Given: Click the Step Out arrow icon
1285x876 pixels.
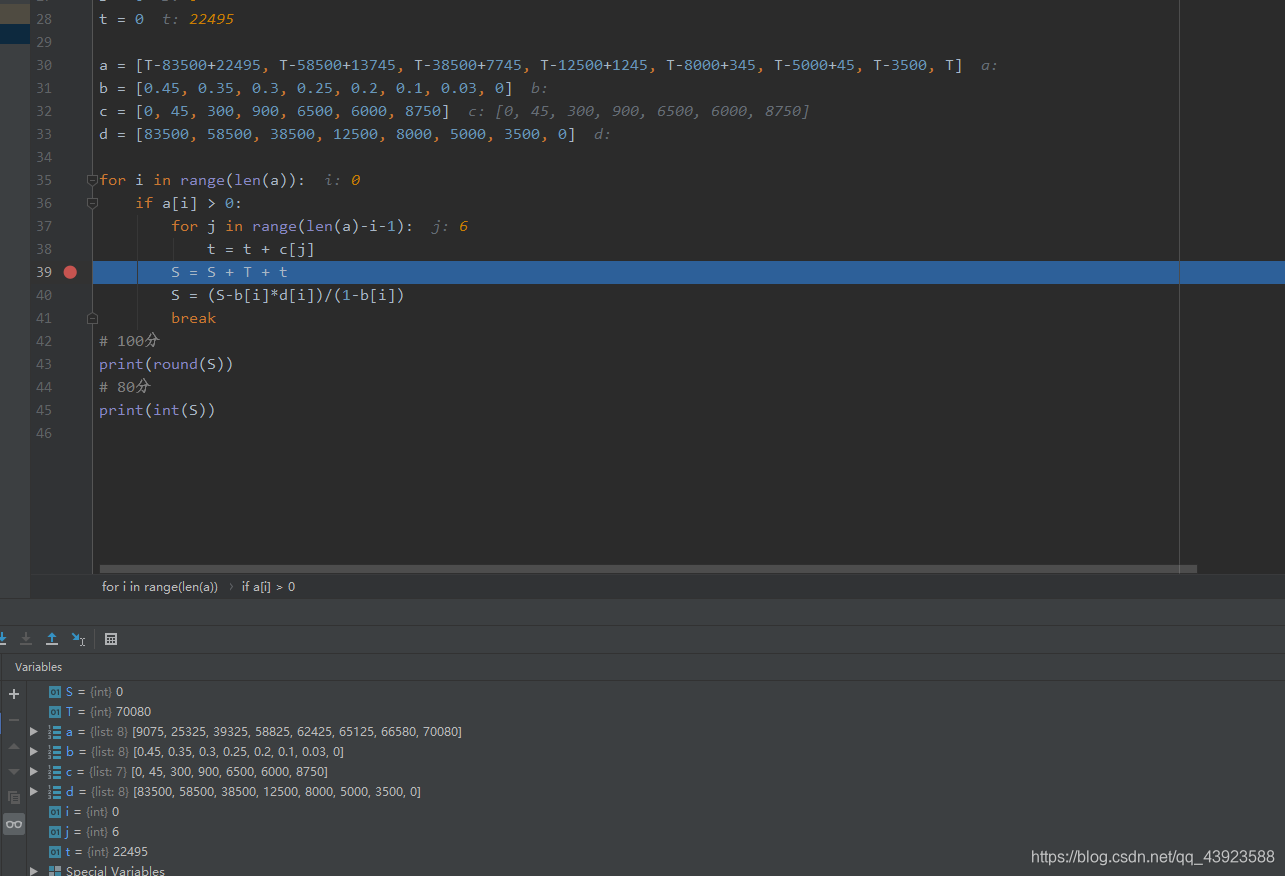Looking at the screenshot, I should click(x=52, y=639).
